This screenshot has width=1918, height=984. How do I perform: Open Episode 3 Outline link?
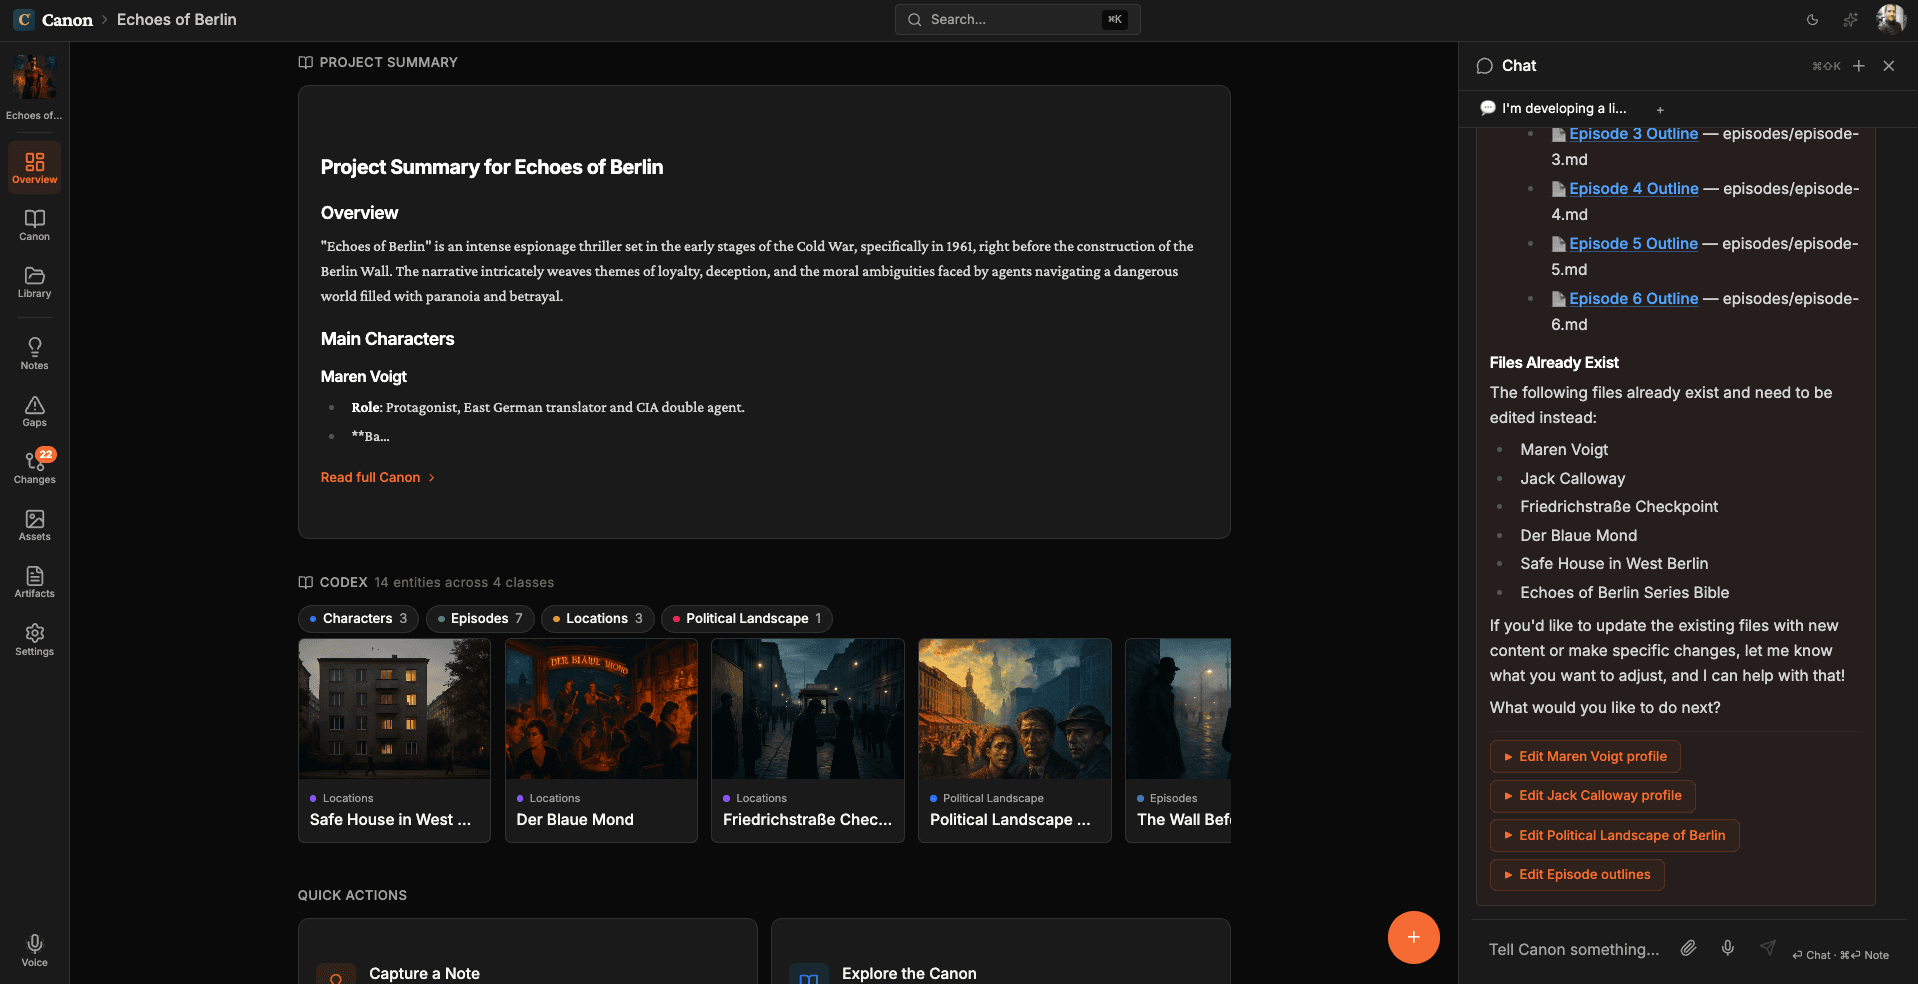click(1633, 134)
